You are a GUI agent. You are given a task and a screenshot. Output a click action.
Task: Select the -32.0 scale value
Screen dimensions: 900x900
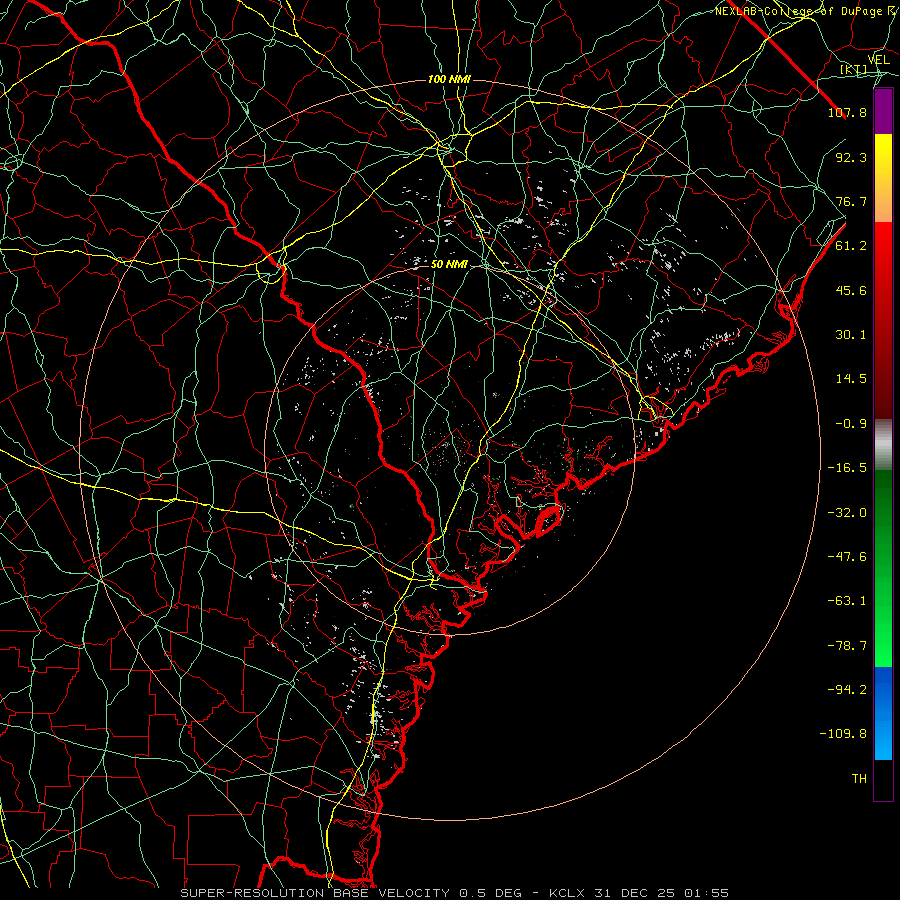coord(847,513)
